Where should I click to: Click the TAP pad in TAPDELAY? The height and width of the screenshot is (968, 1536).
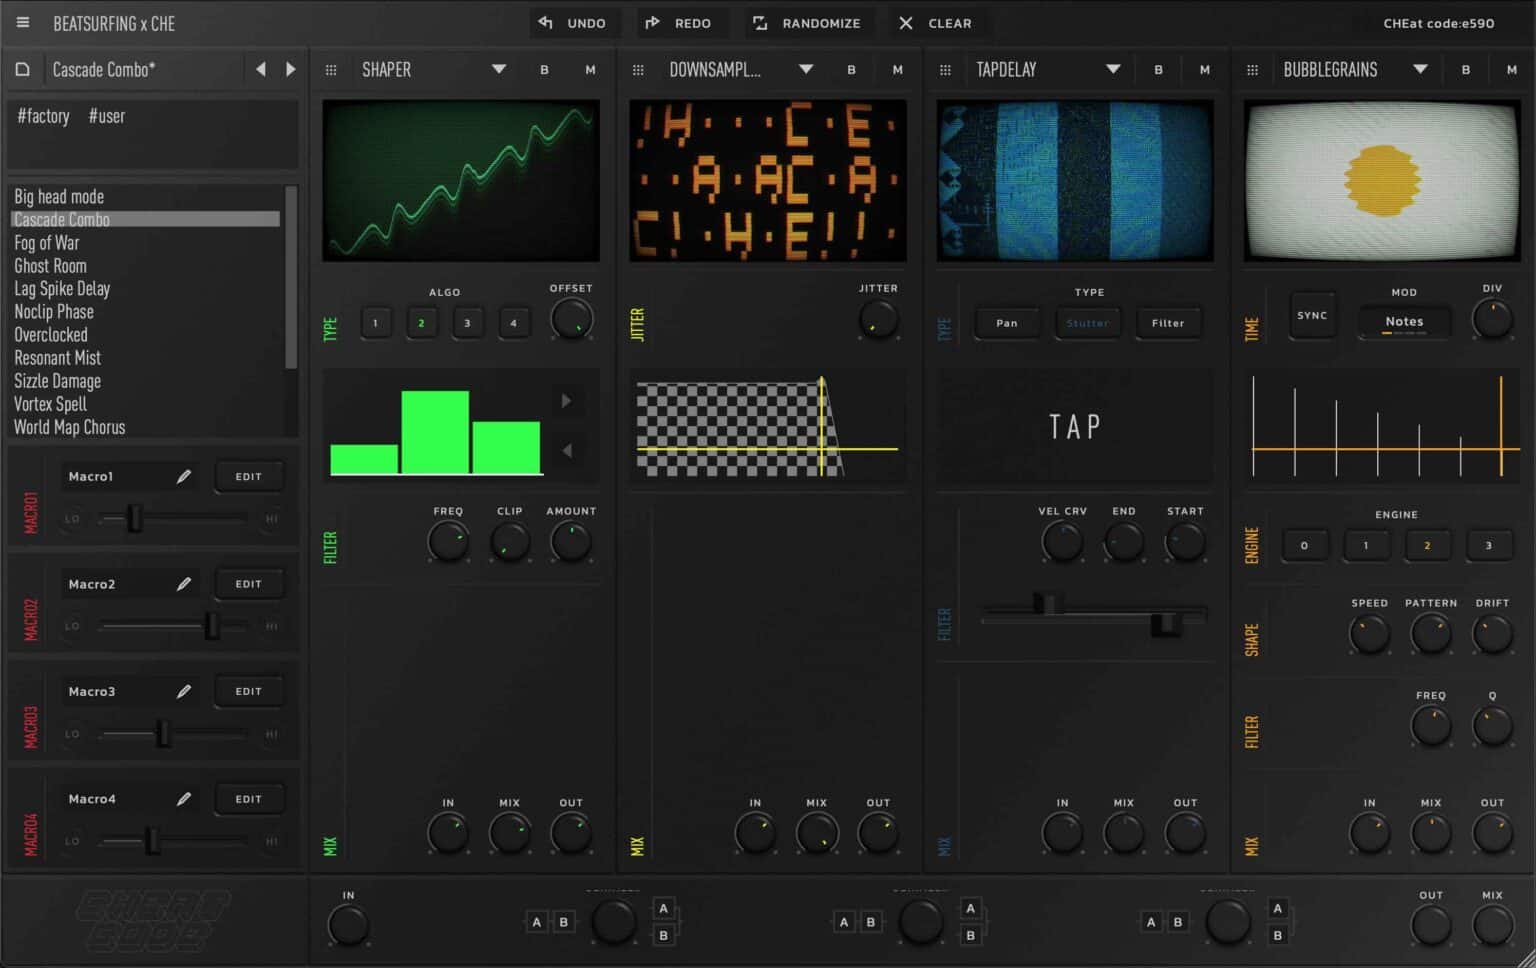[x=1074, y=427]
